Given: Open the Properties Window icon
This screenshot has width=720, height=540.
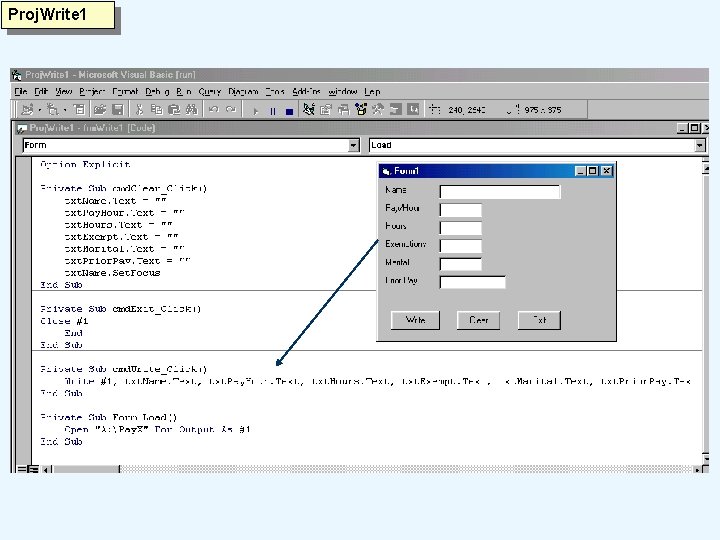Looking at the screenshot, I should (x=326, y=110).
